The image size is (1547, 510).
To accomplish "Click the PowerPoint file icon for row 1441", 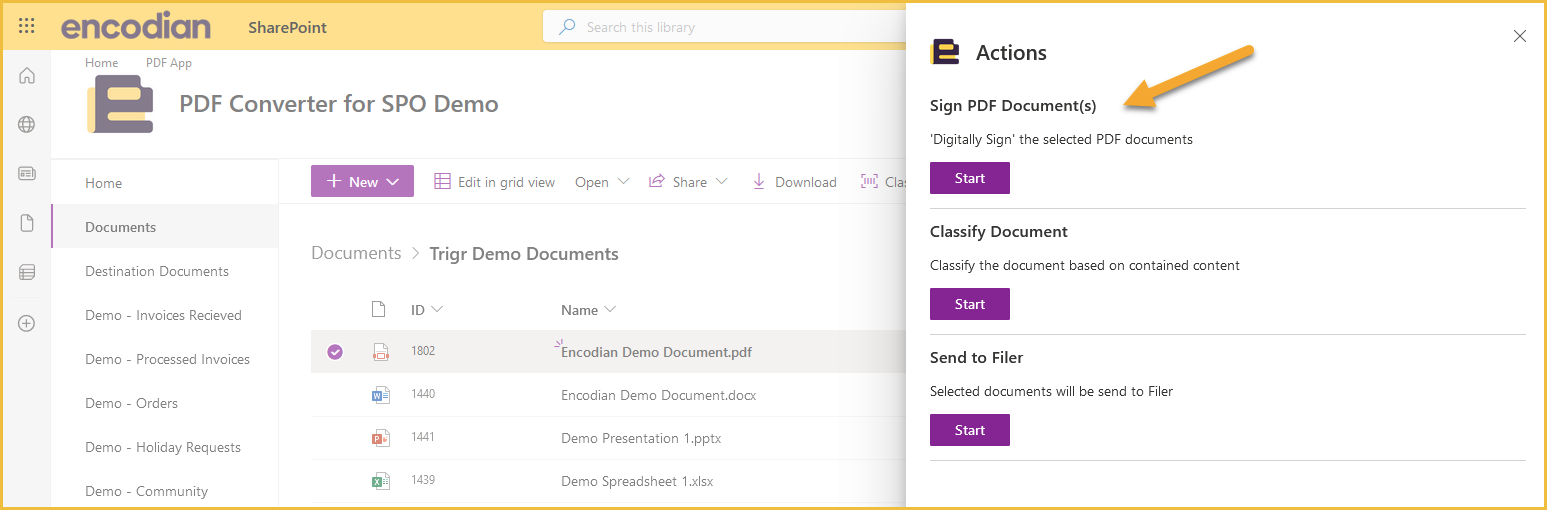I will pos(380,437).
